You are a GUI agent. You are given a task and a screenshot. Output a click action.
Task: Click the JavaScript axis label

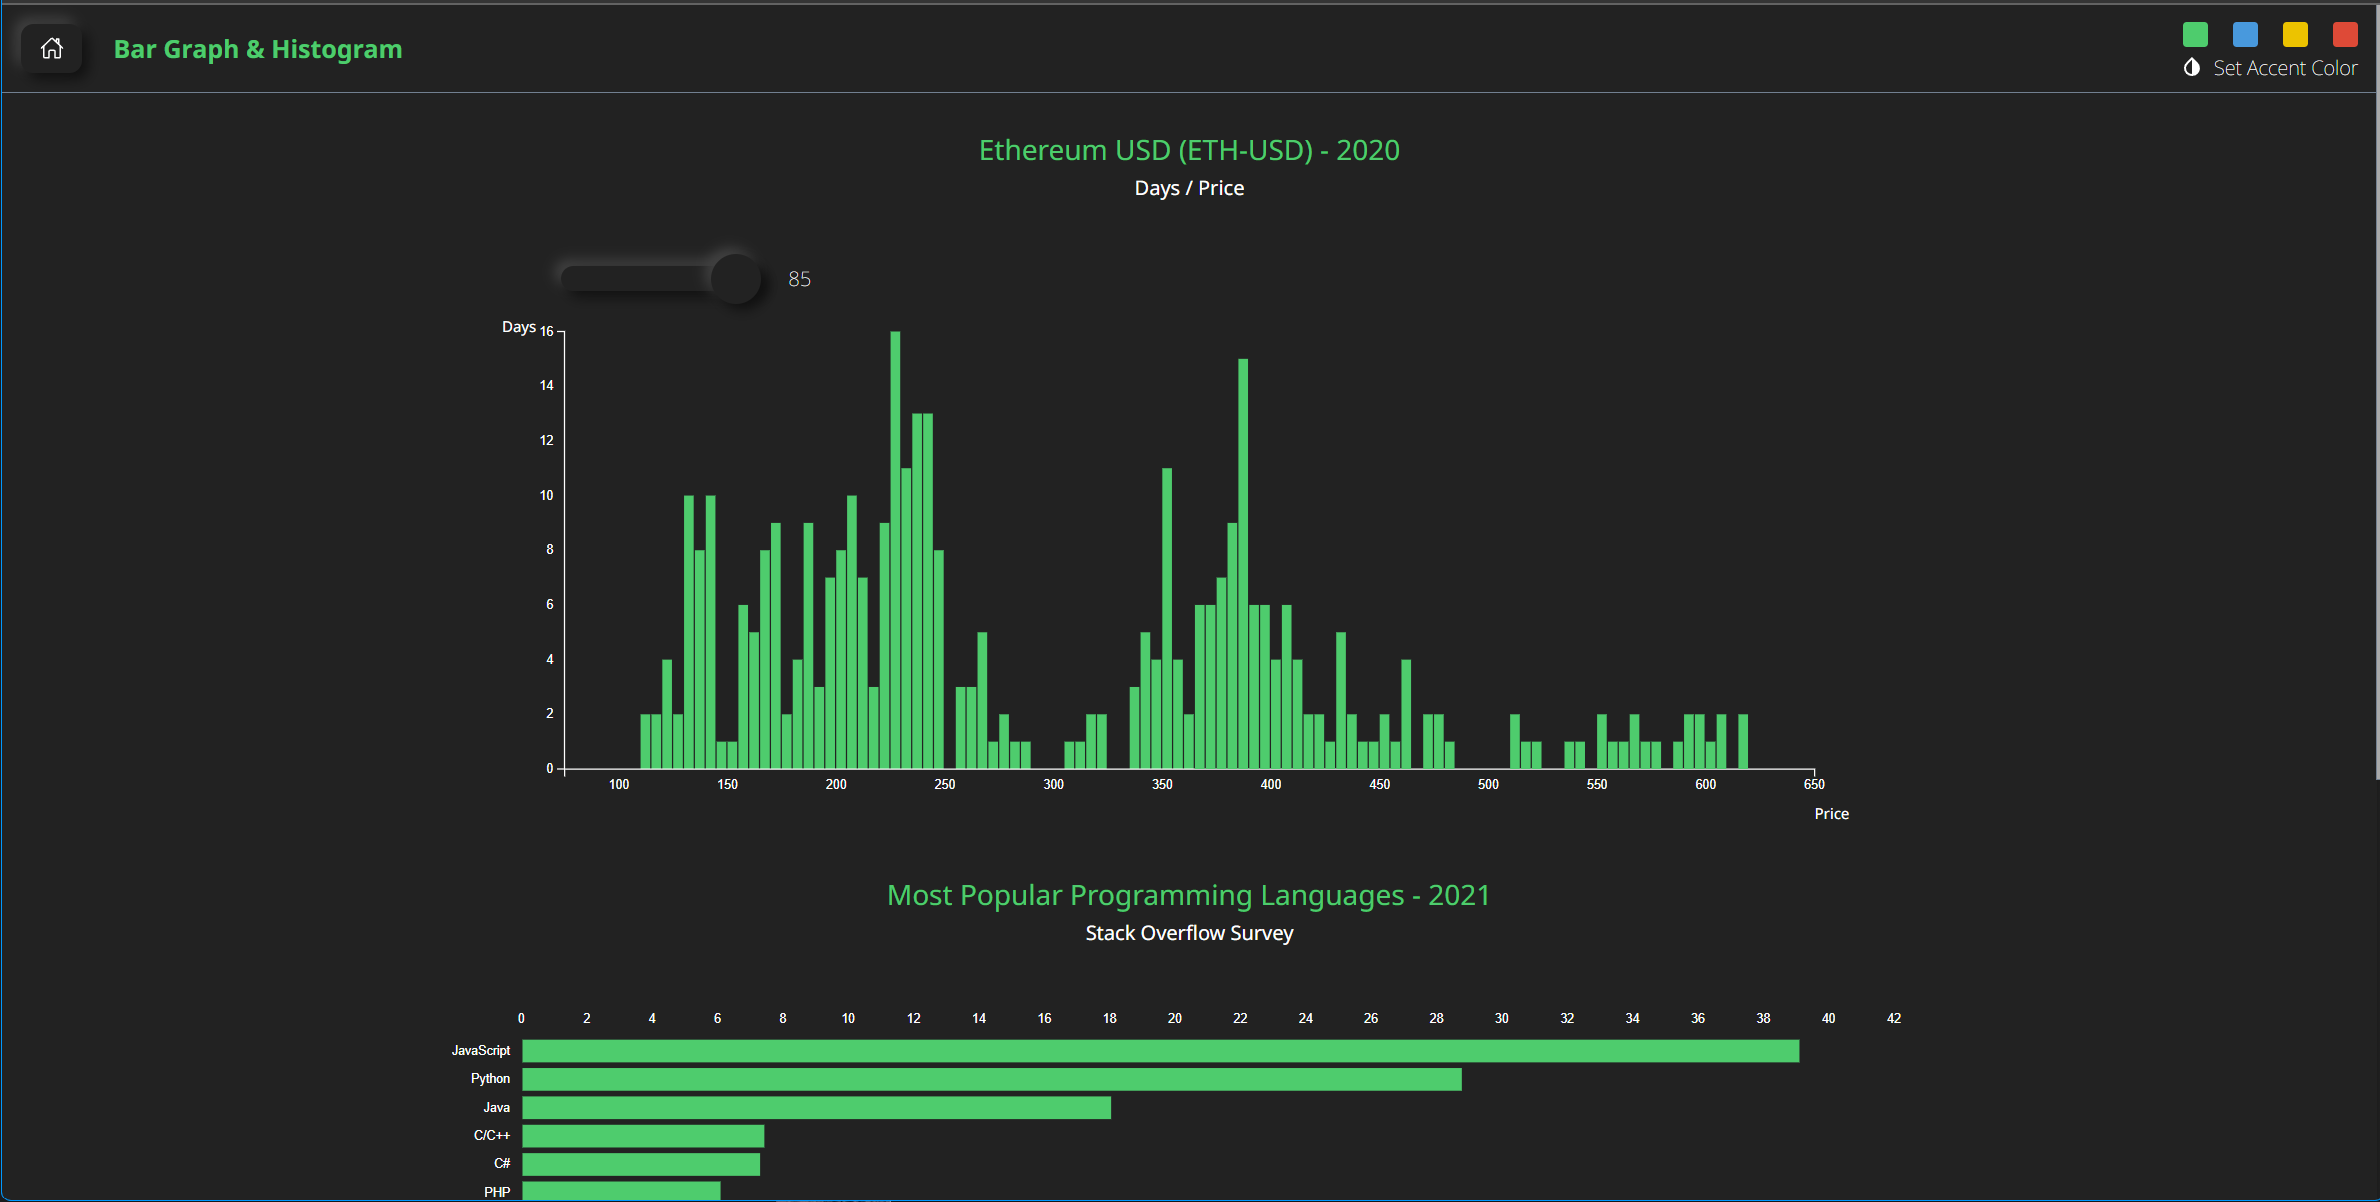pyautogui.click(x=480, y=1051)
